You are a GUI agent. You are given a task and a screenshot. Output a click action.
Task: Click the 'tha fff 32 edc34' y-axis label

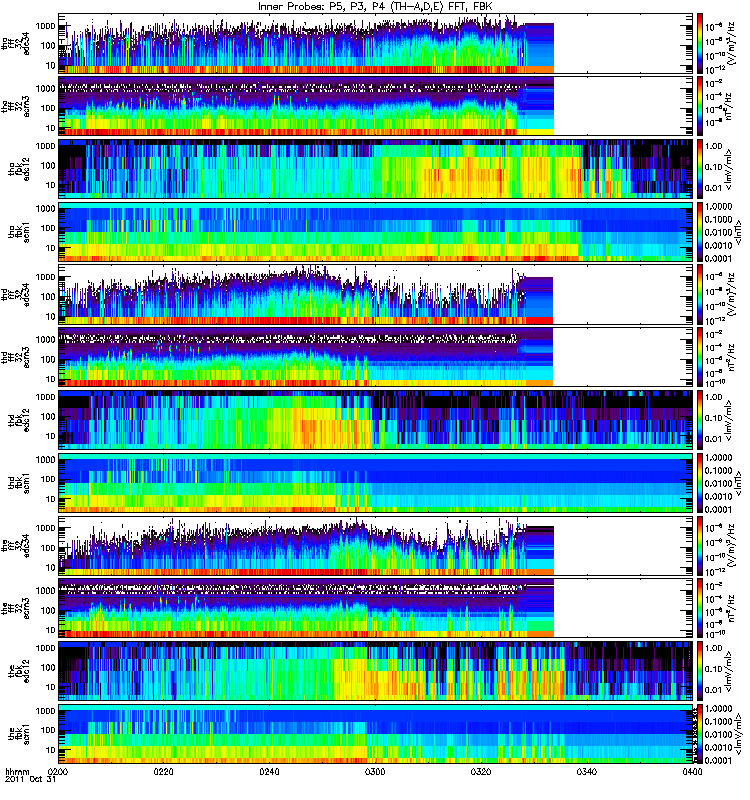[x=15, y=43]
